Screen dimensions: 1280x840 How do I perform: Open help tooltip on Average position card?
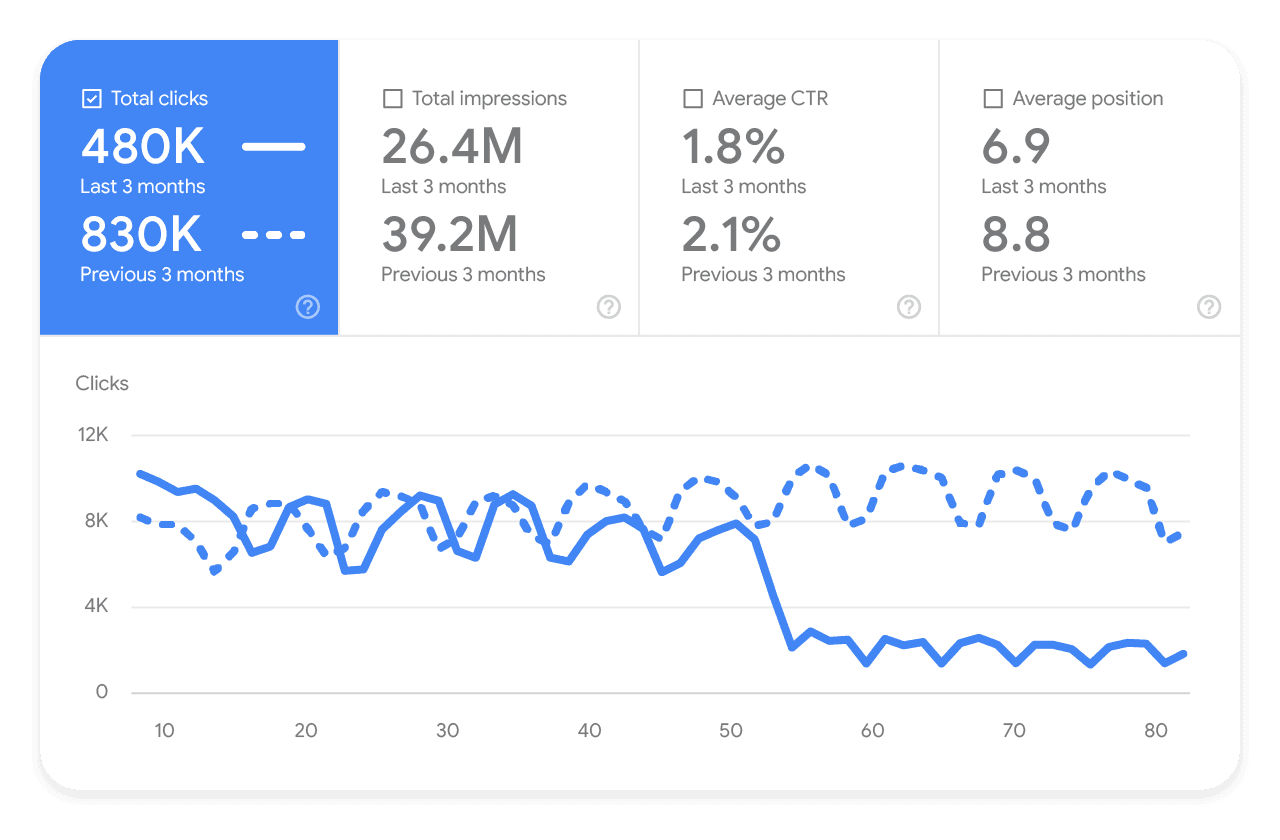coord(1209,307)
